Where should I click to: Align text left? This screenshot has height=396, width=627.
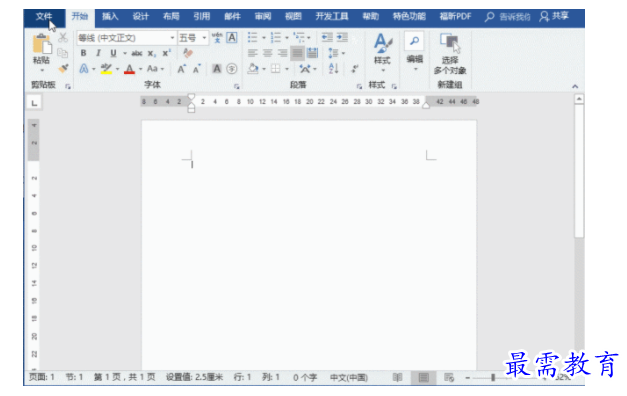coord(252,53)
